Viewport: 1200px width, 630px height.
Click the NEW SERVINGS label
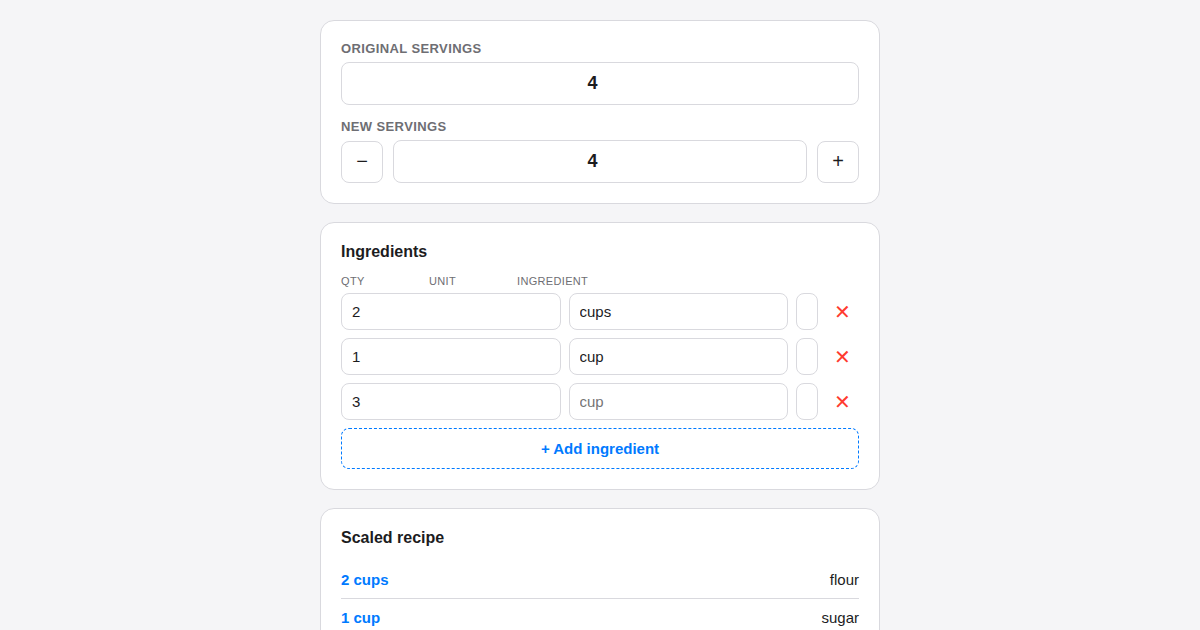click(x=394, y=126)
